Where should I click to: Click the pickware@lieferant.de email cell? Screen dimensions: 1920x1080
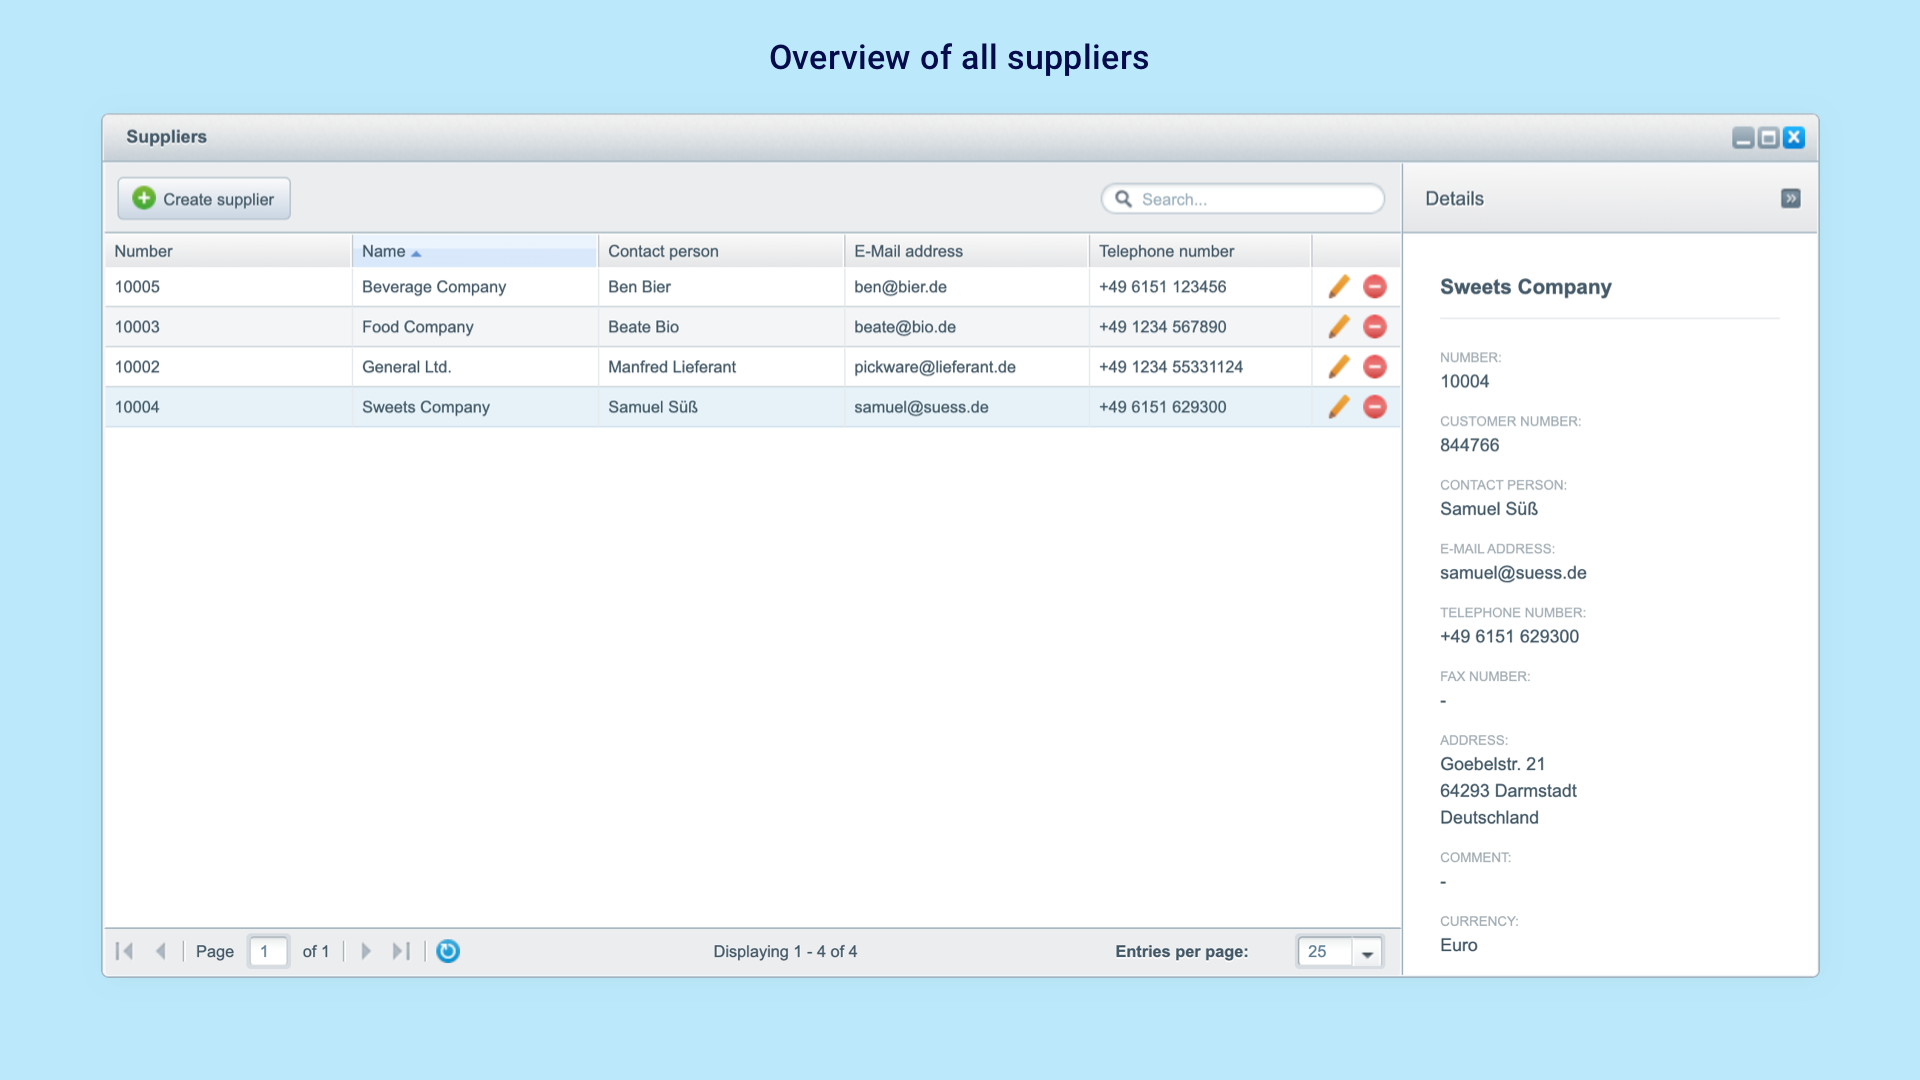[966, 367]
